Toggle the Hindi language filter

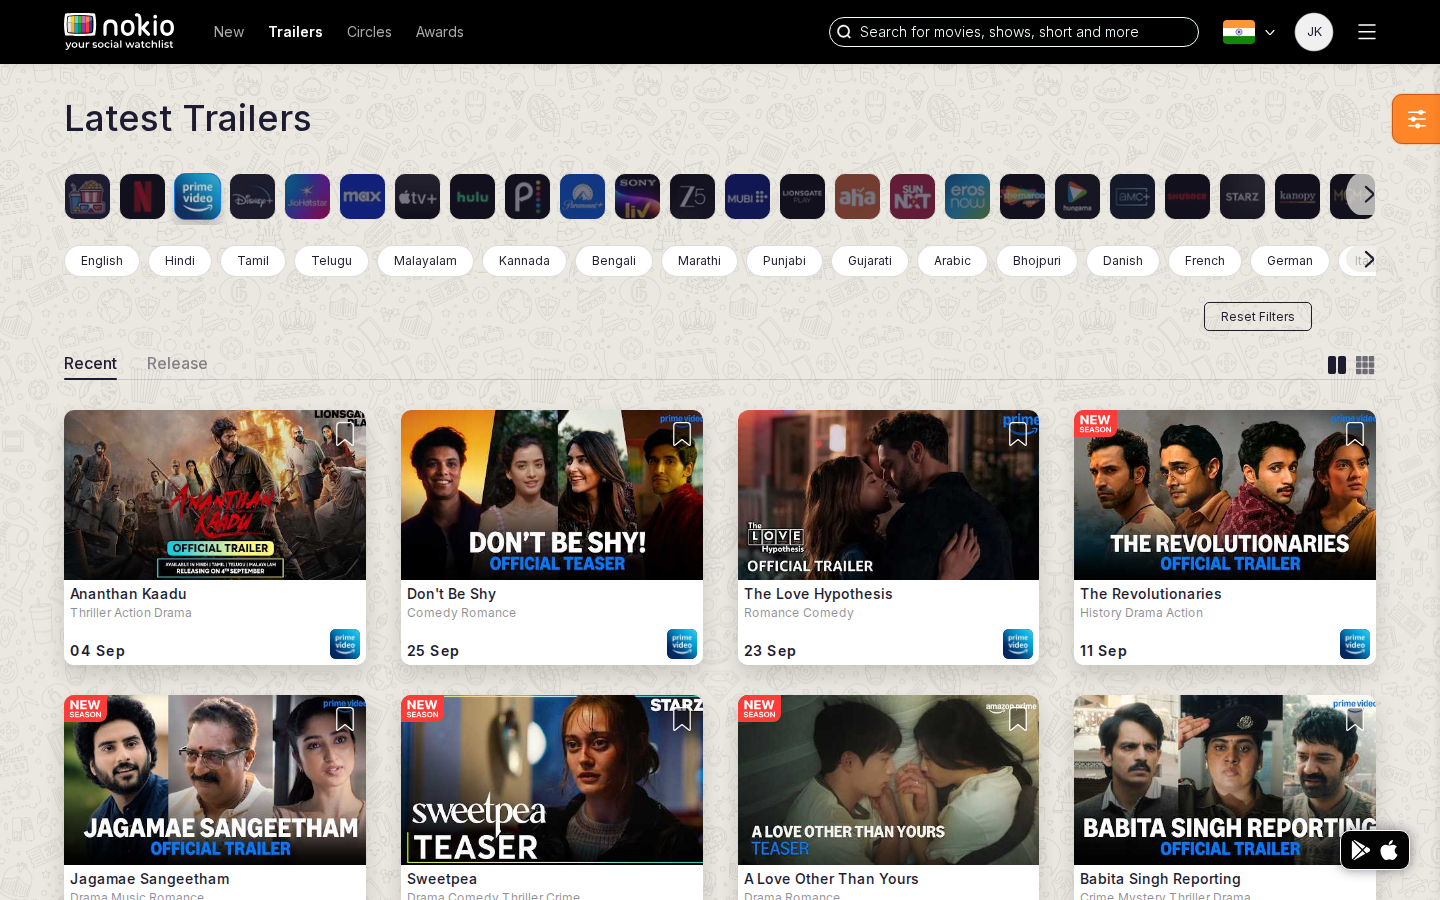pyautogui.click(x=180, y=261)
